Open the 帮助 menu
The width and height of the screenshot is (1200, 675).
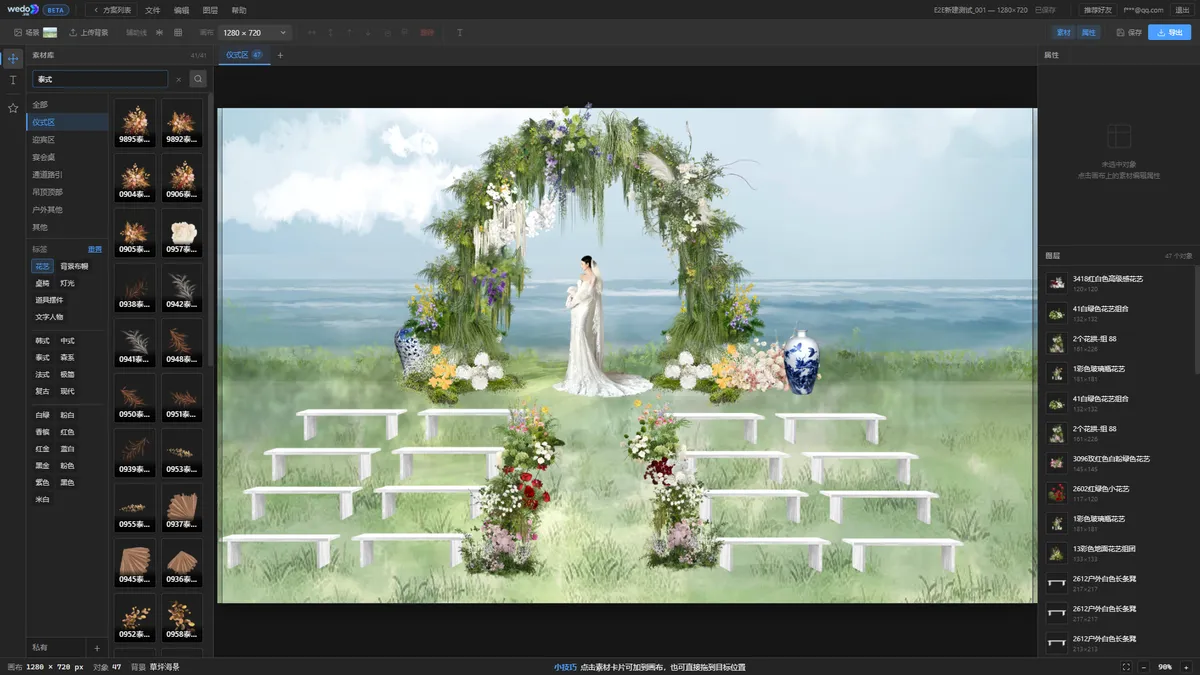[x=239, y=10]
